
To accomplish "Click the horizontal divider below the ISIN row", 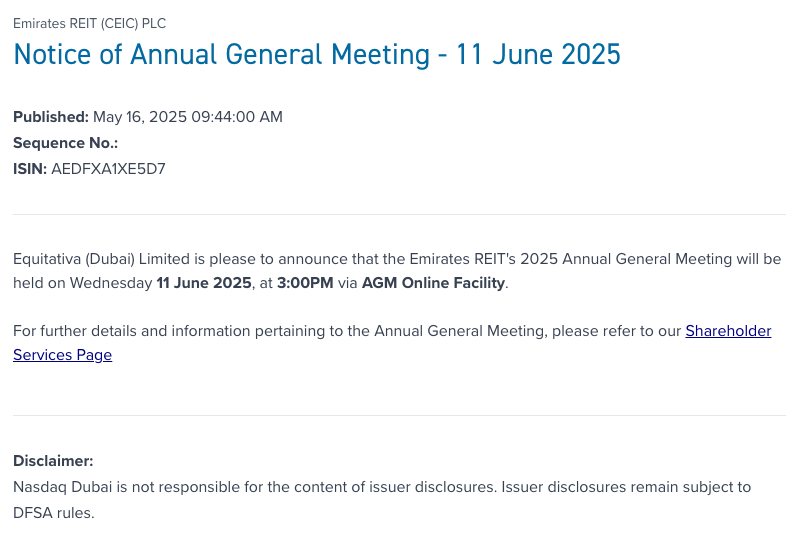I will pos(399,214).
